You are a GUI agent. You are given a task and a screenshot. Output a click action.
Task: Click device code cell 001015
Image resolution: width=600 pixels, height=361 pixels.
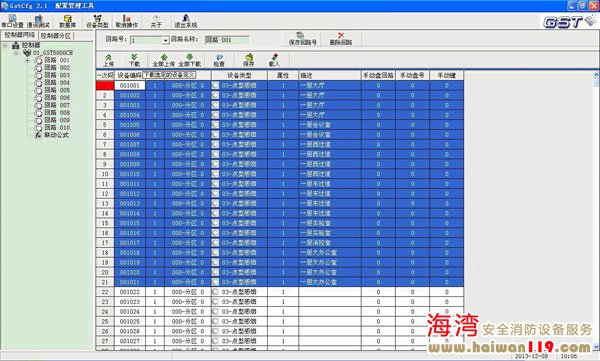(x=130, y=223)
